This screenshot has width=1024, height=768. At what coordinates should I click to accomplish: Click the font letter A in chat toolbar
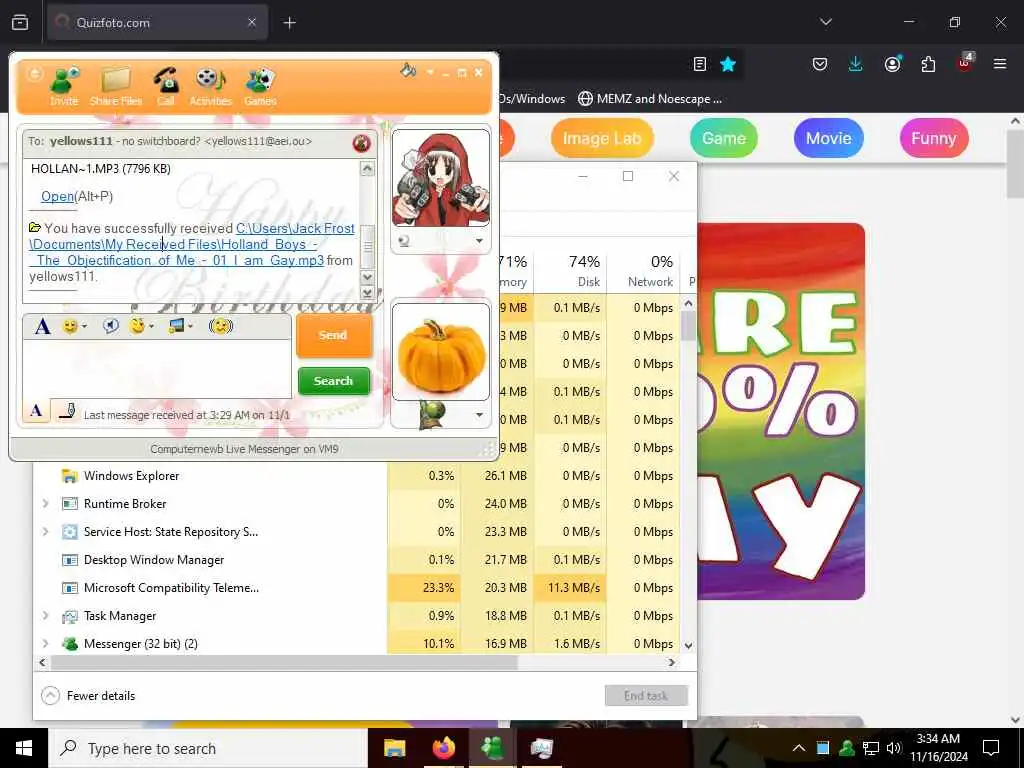point(42,325)
